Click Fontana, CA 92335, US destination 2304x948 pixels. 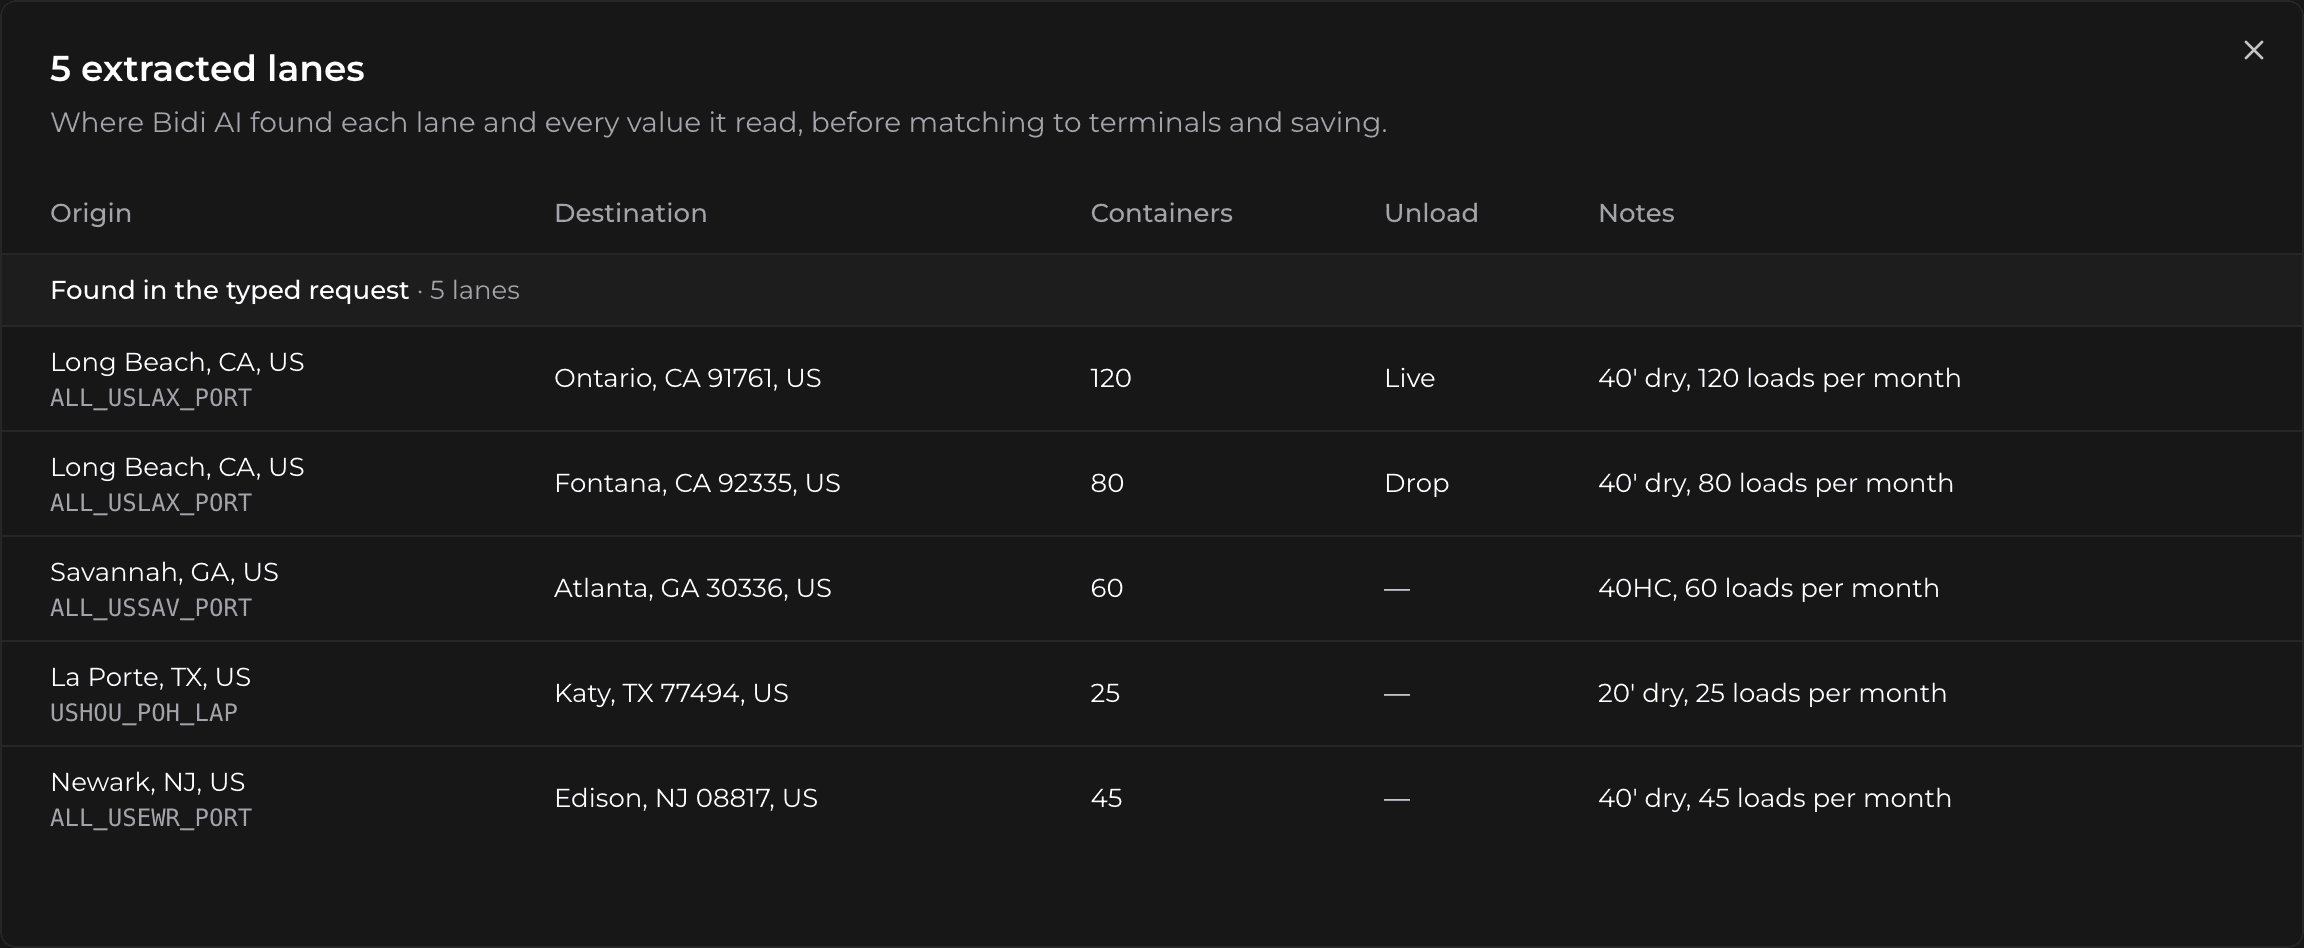[697, 483]
